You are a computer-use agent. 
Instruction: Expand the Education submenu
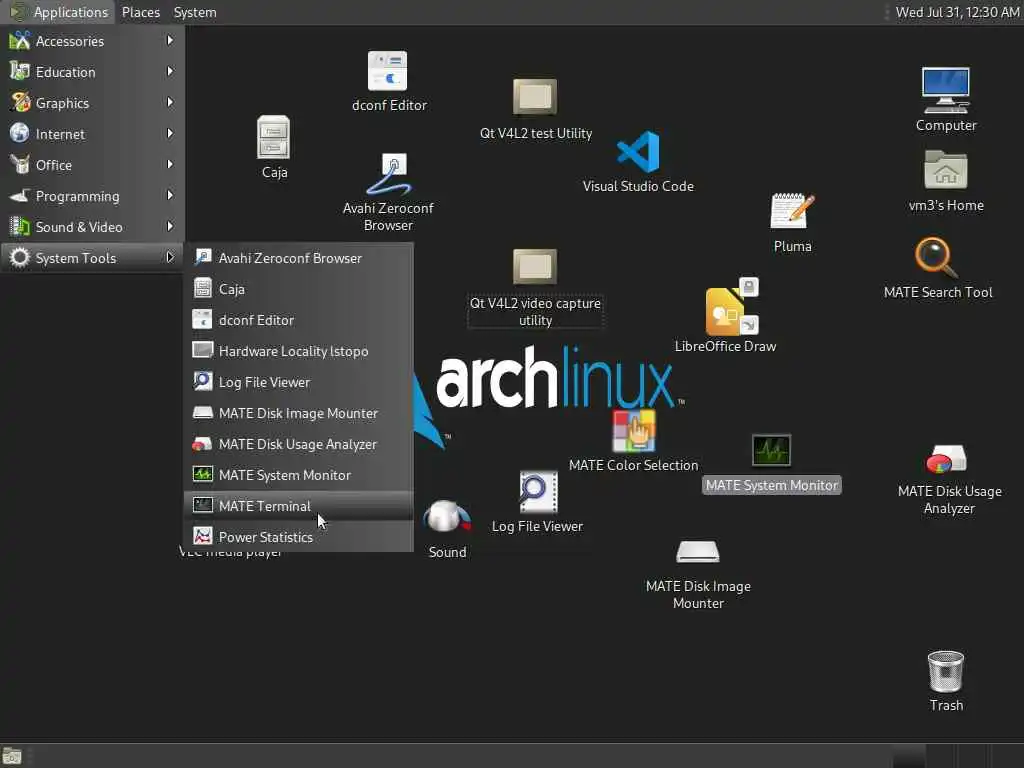click(x=92, y=71)
